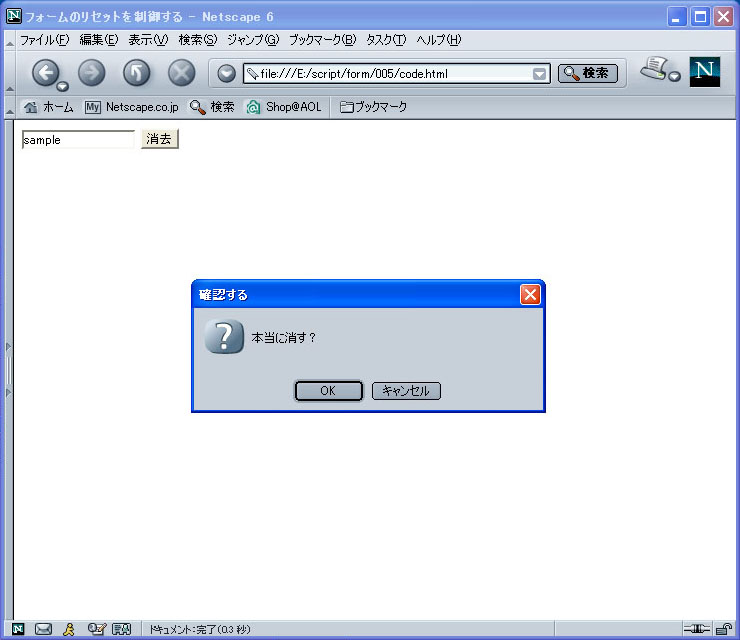
Task: Open Composer icon in status bar
Action: pyautogui.click(x=96, y=629)
